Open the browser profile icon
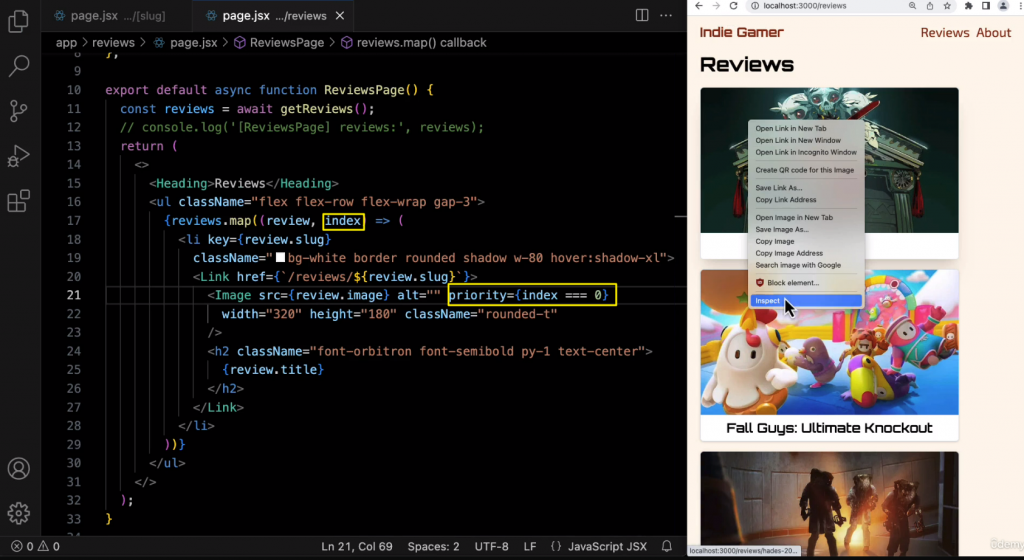Viewport: 1024px width, 560px height. [x=1003, y=6]
